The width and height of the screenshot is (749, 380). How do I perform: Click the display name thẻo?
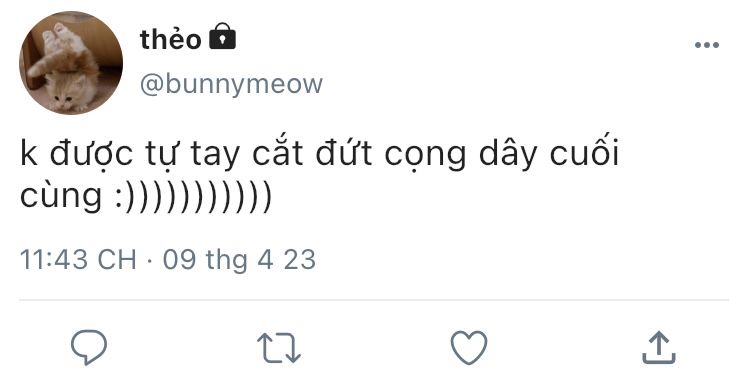(171, 38)
